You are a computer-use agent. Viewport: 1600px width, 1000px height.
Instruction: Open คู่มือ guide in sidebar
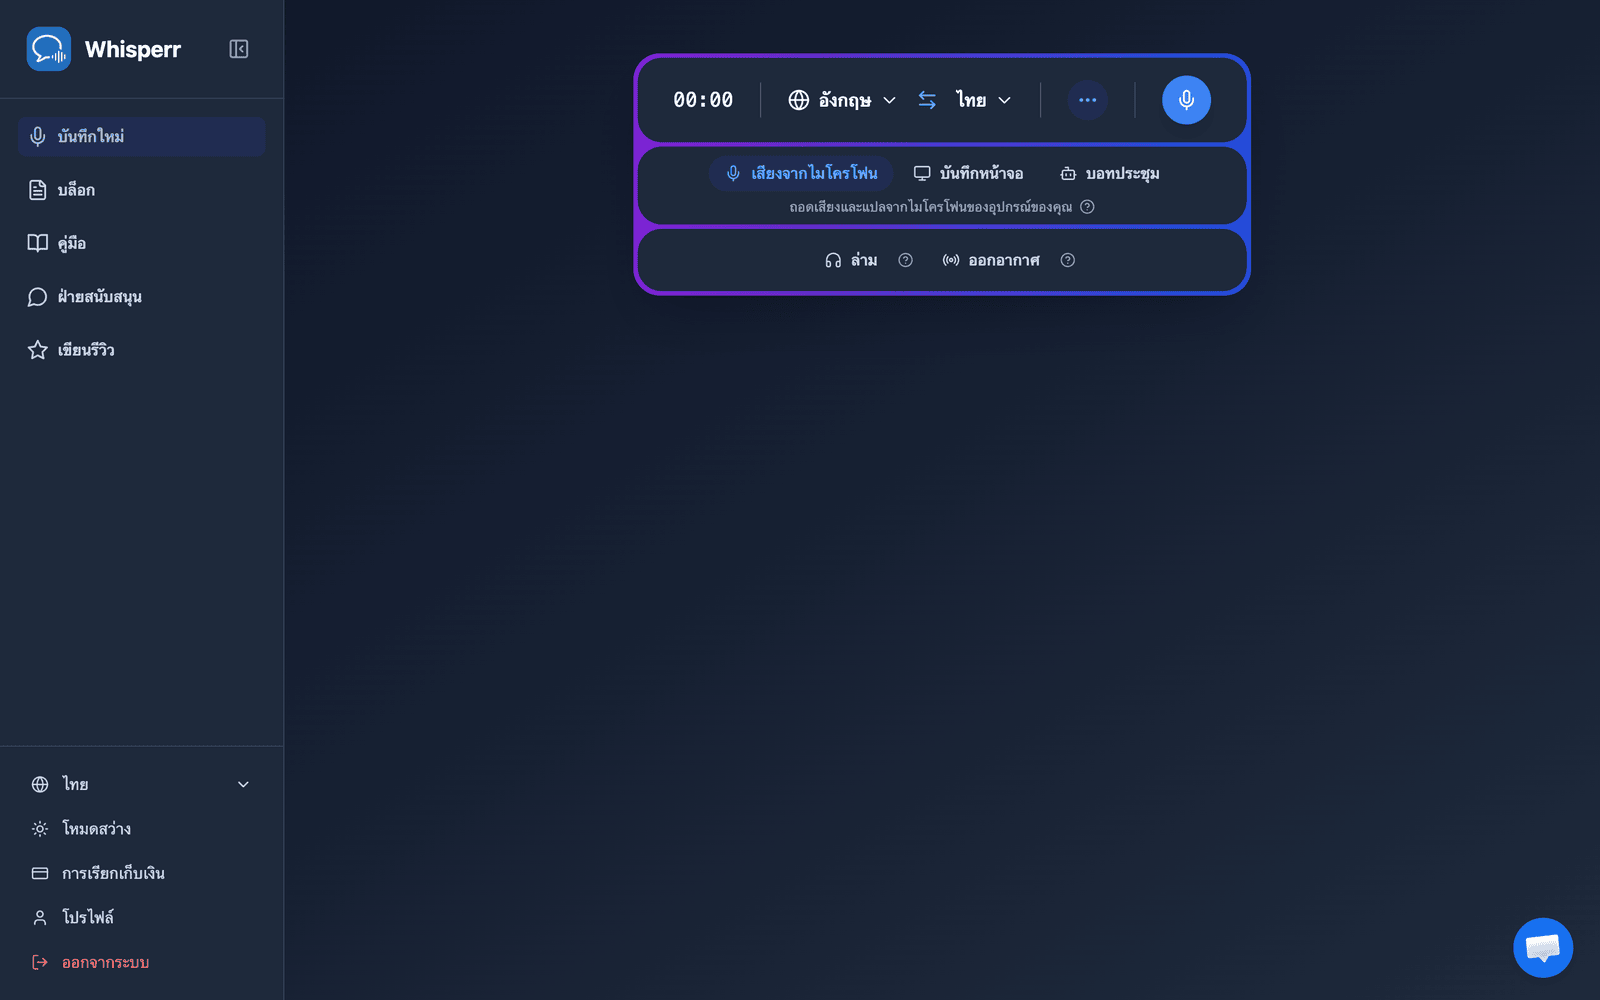click(141, 243)
